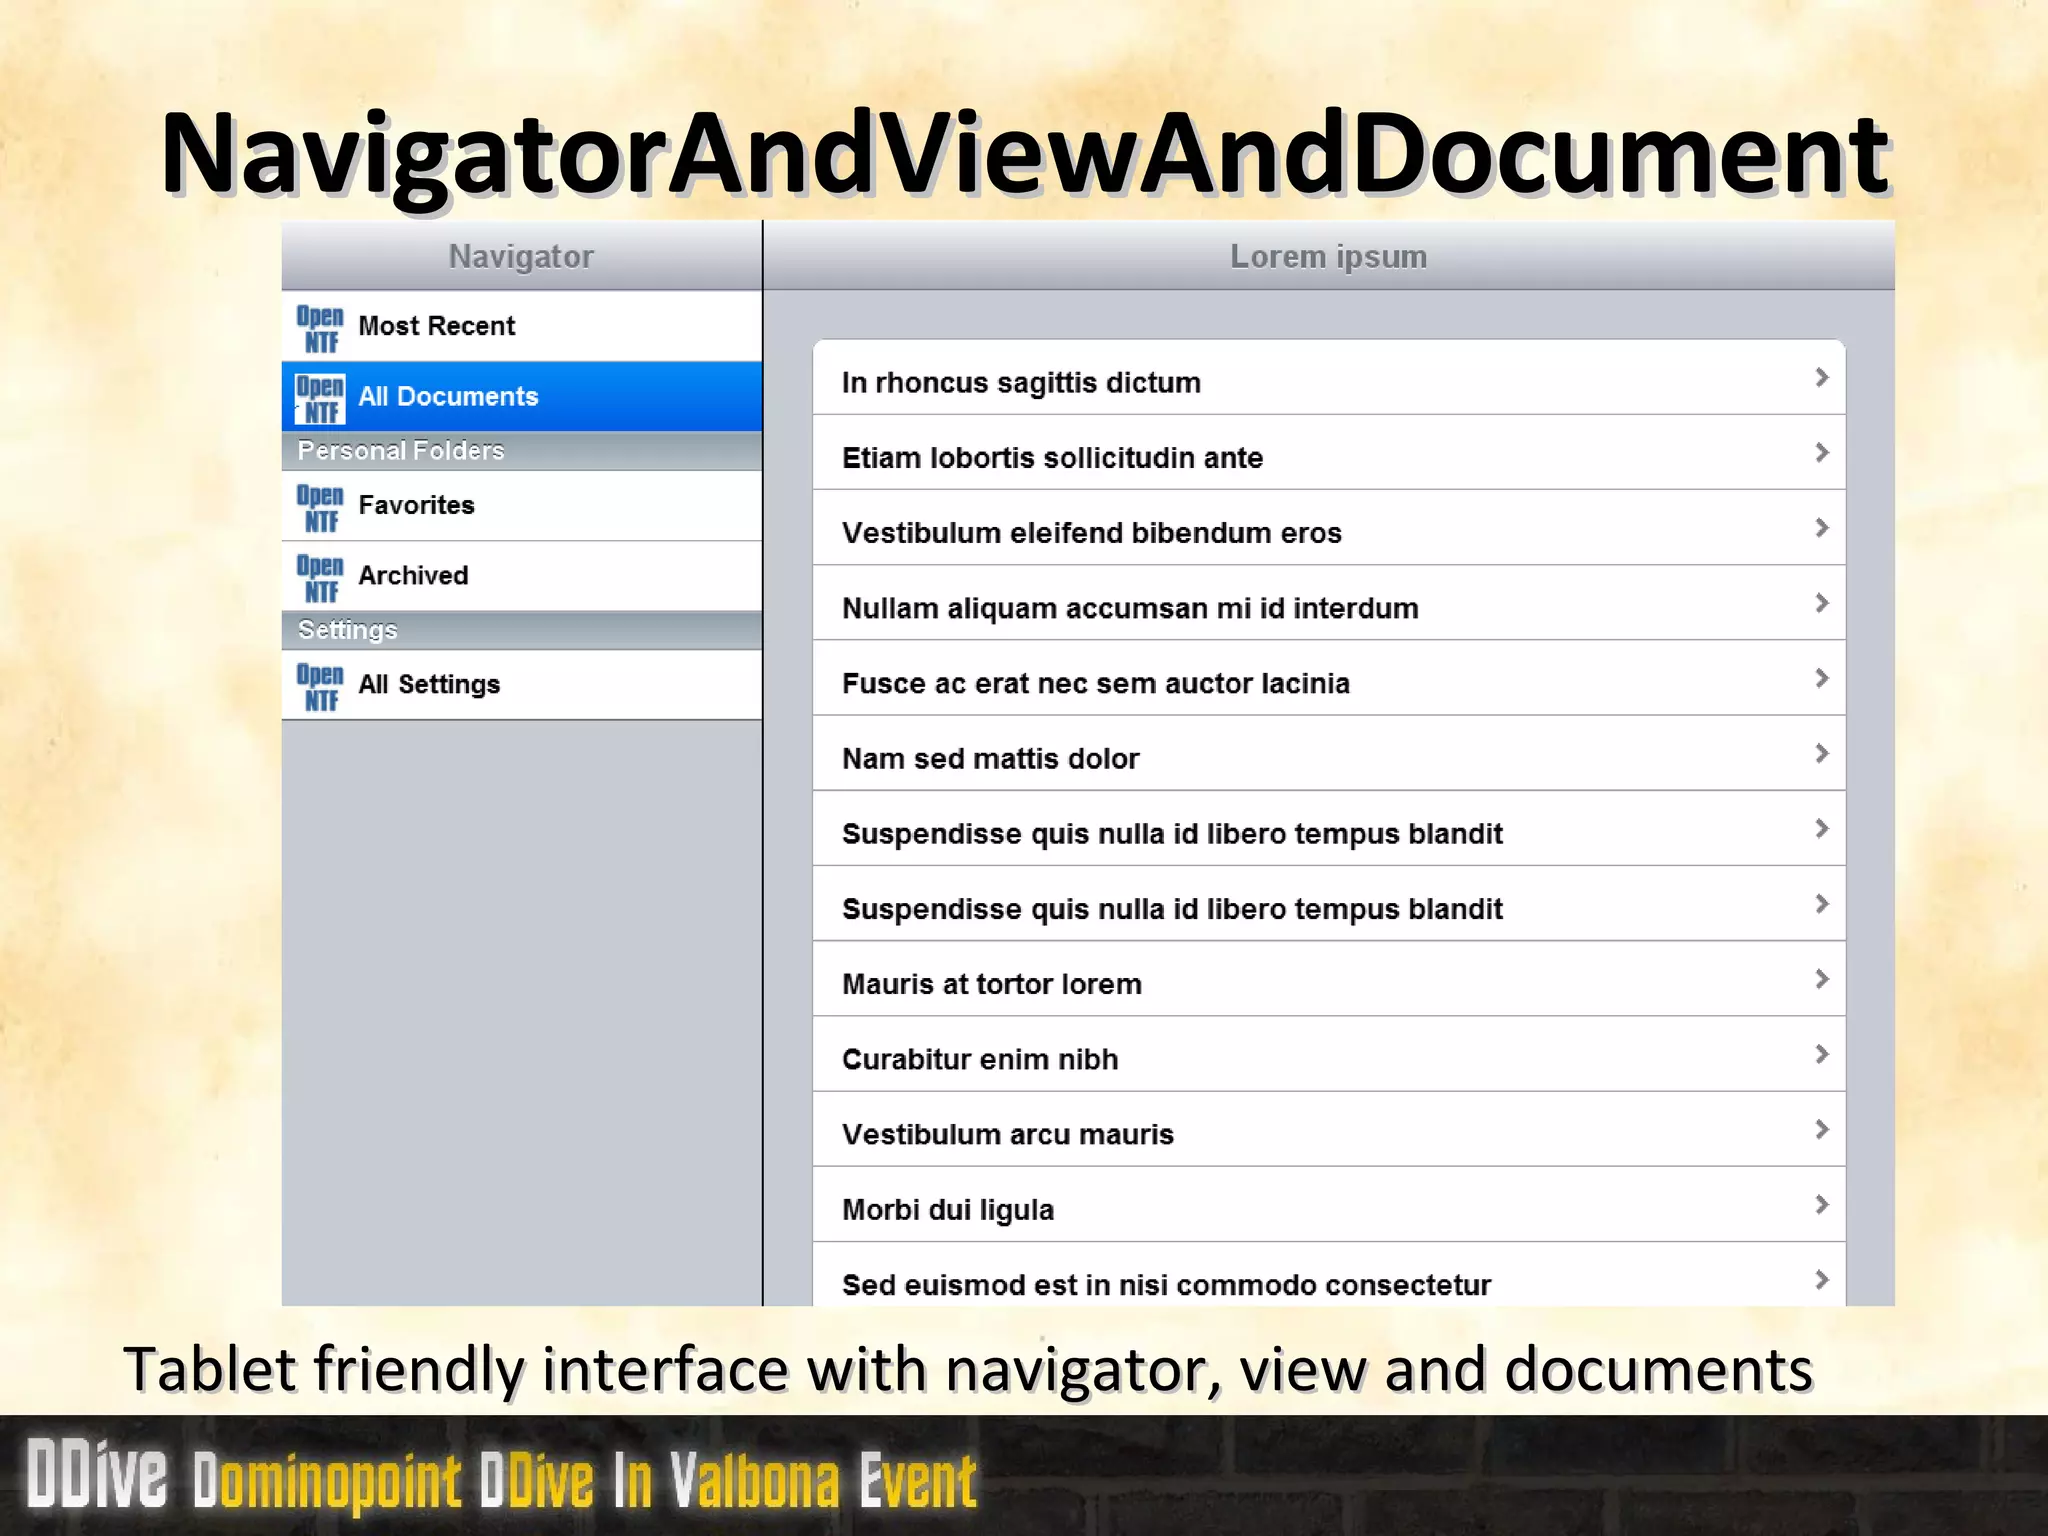
Task: Click the Navigator panel title
Action: pyautogui.click(x=521, y=256)
